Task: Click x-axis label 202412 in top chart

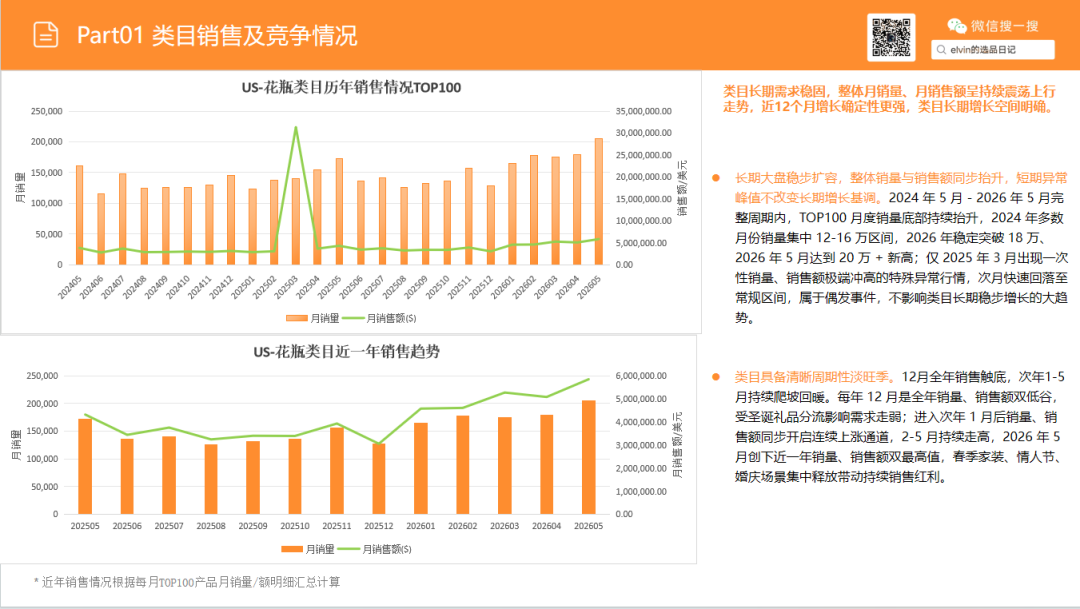Action: point(221,287)
